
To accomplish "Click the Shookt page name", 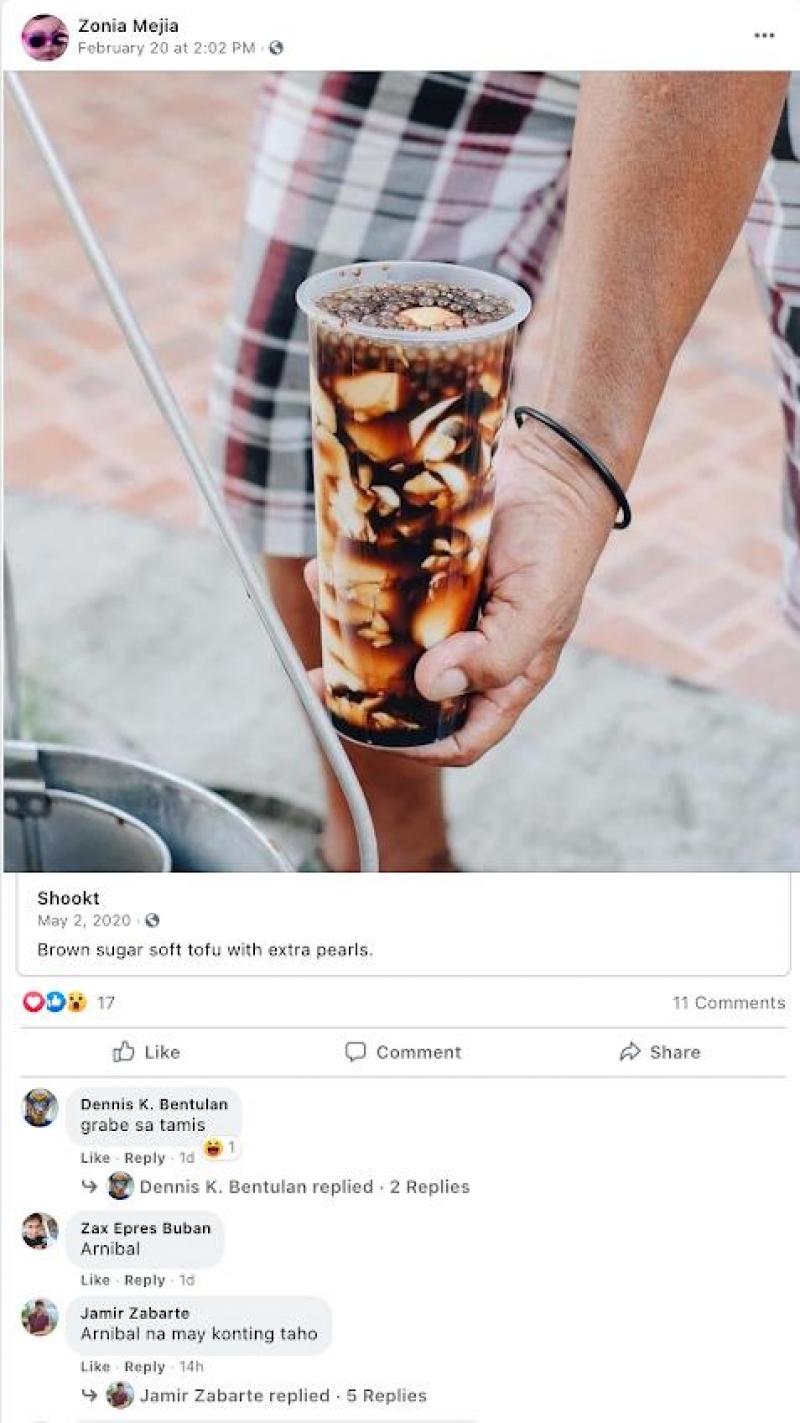I will click(68, 898).
